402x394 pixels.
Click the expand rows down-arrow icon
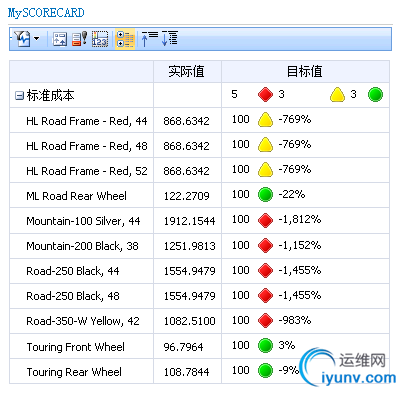click(170, 39)
